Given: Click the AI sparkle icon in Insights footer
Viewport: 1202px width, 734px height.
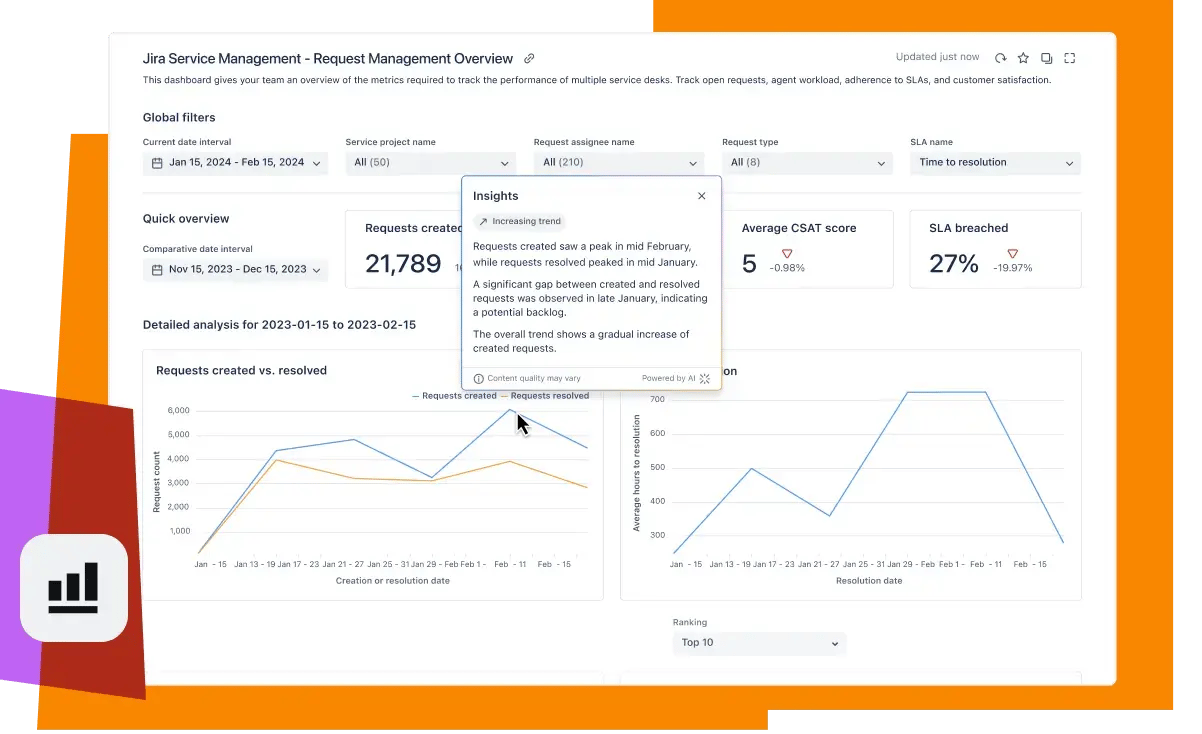Looking at the screenshot, I should click(705, 379).
